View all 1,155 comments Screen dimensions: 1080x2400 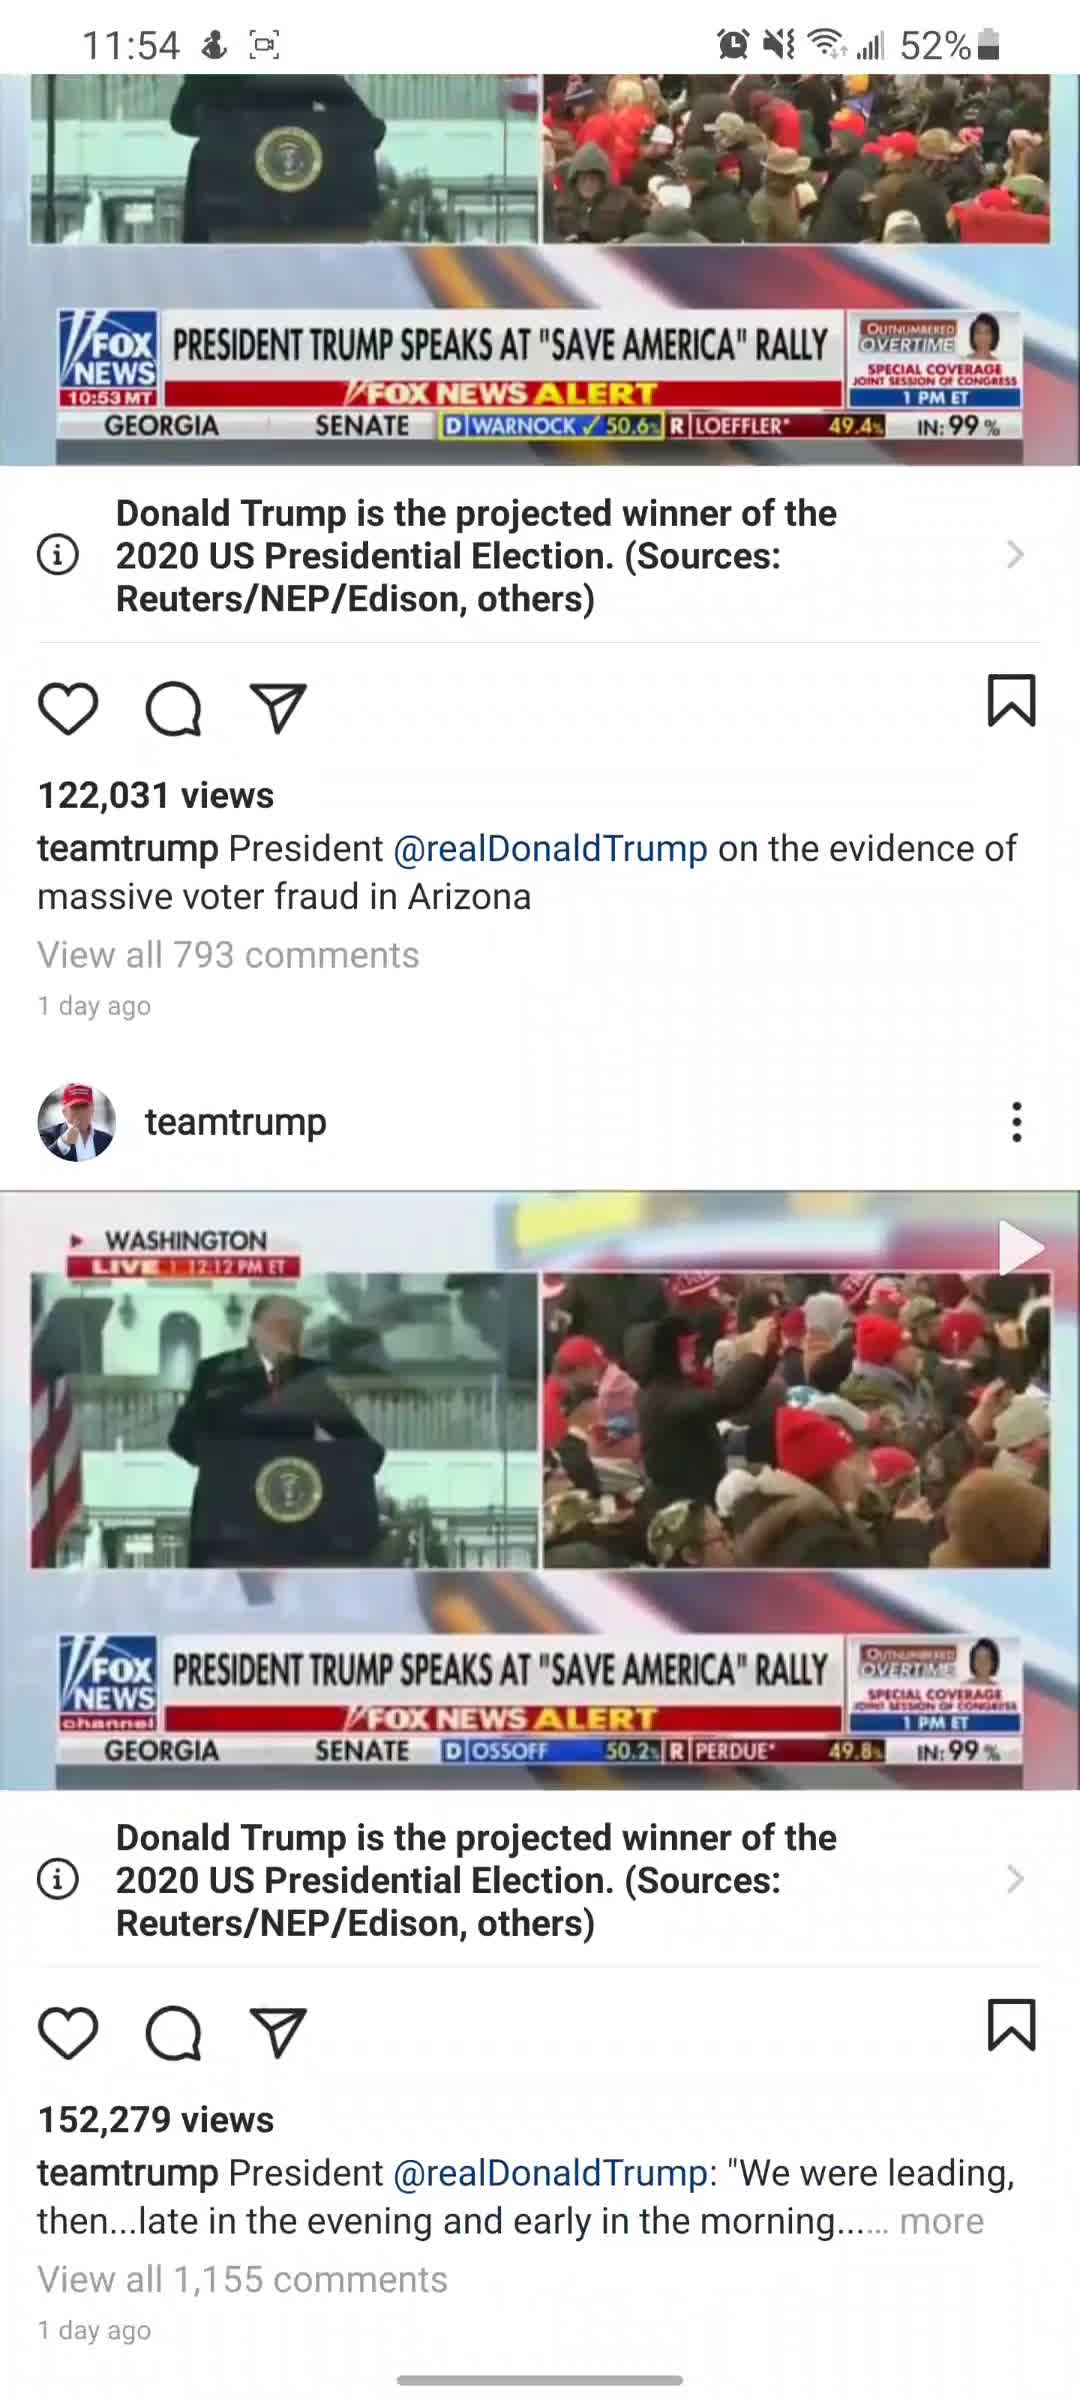coord(242,2279)
